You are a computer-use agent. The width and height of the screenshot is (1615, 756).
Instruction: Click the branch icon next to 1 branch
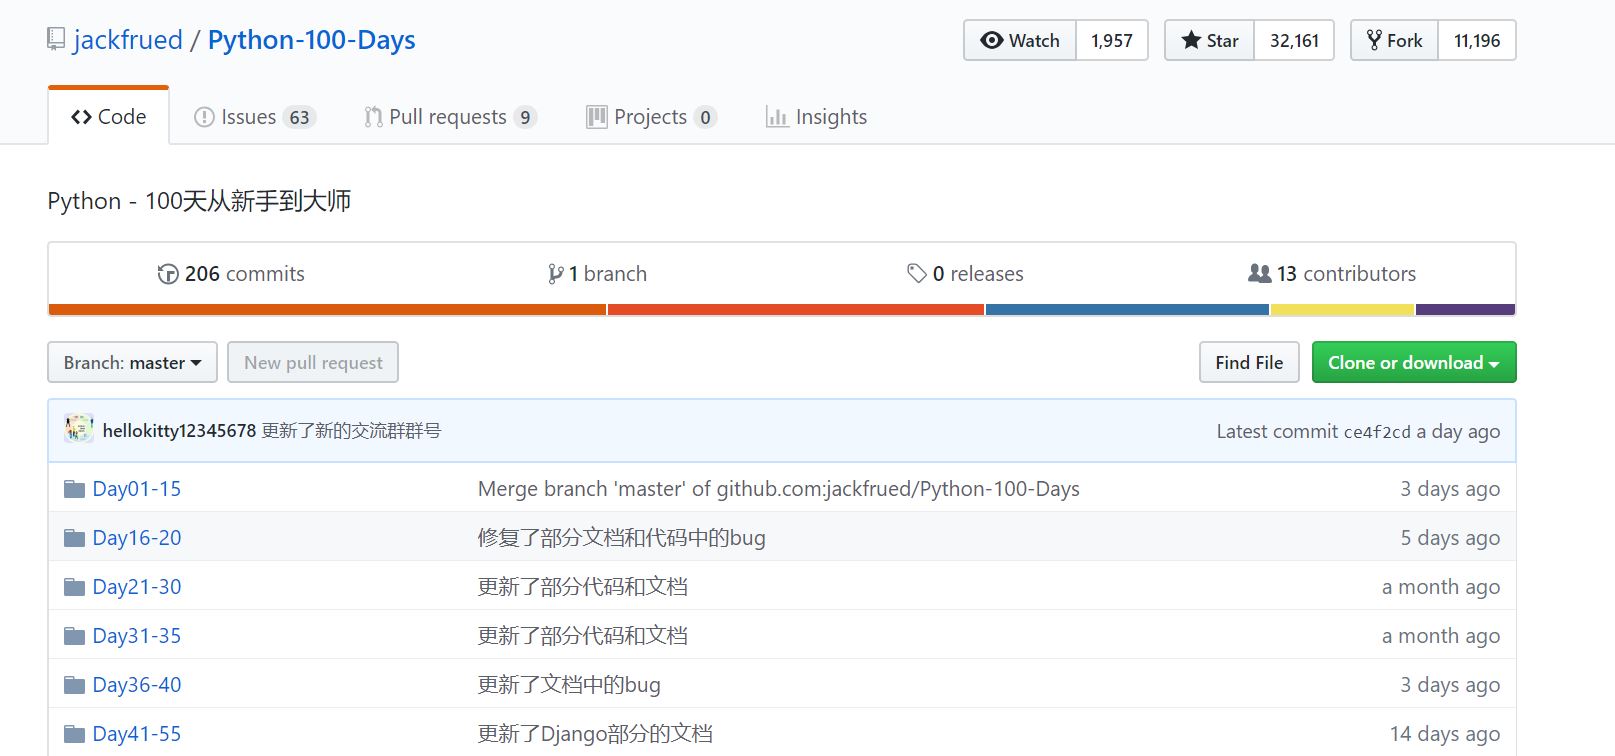coord(555,274)
